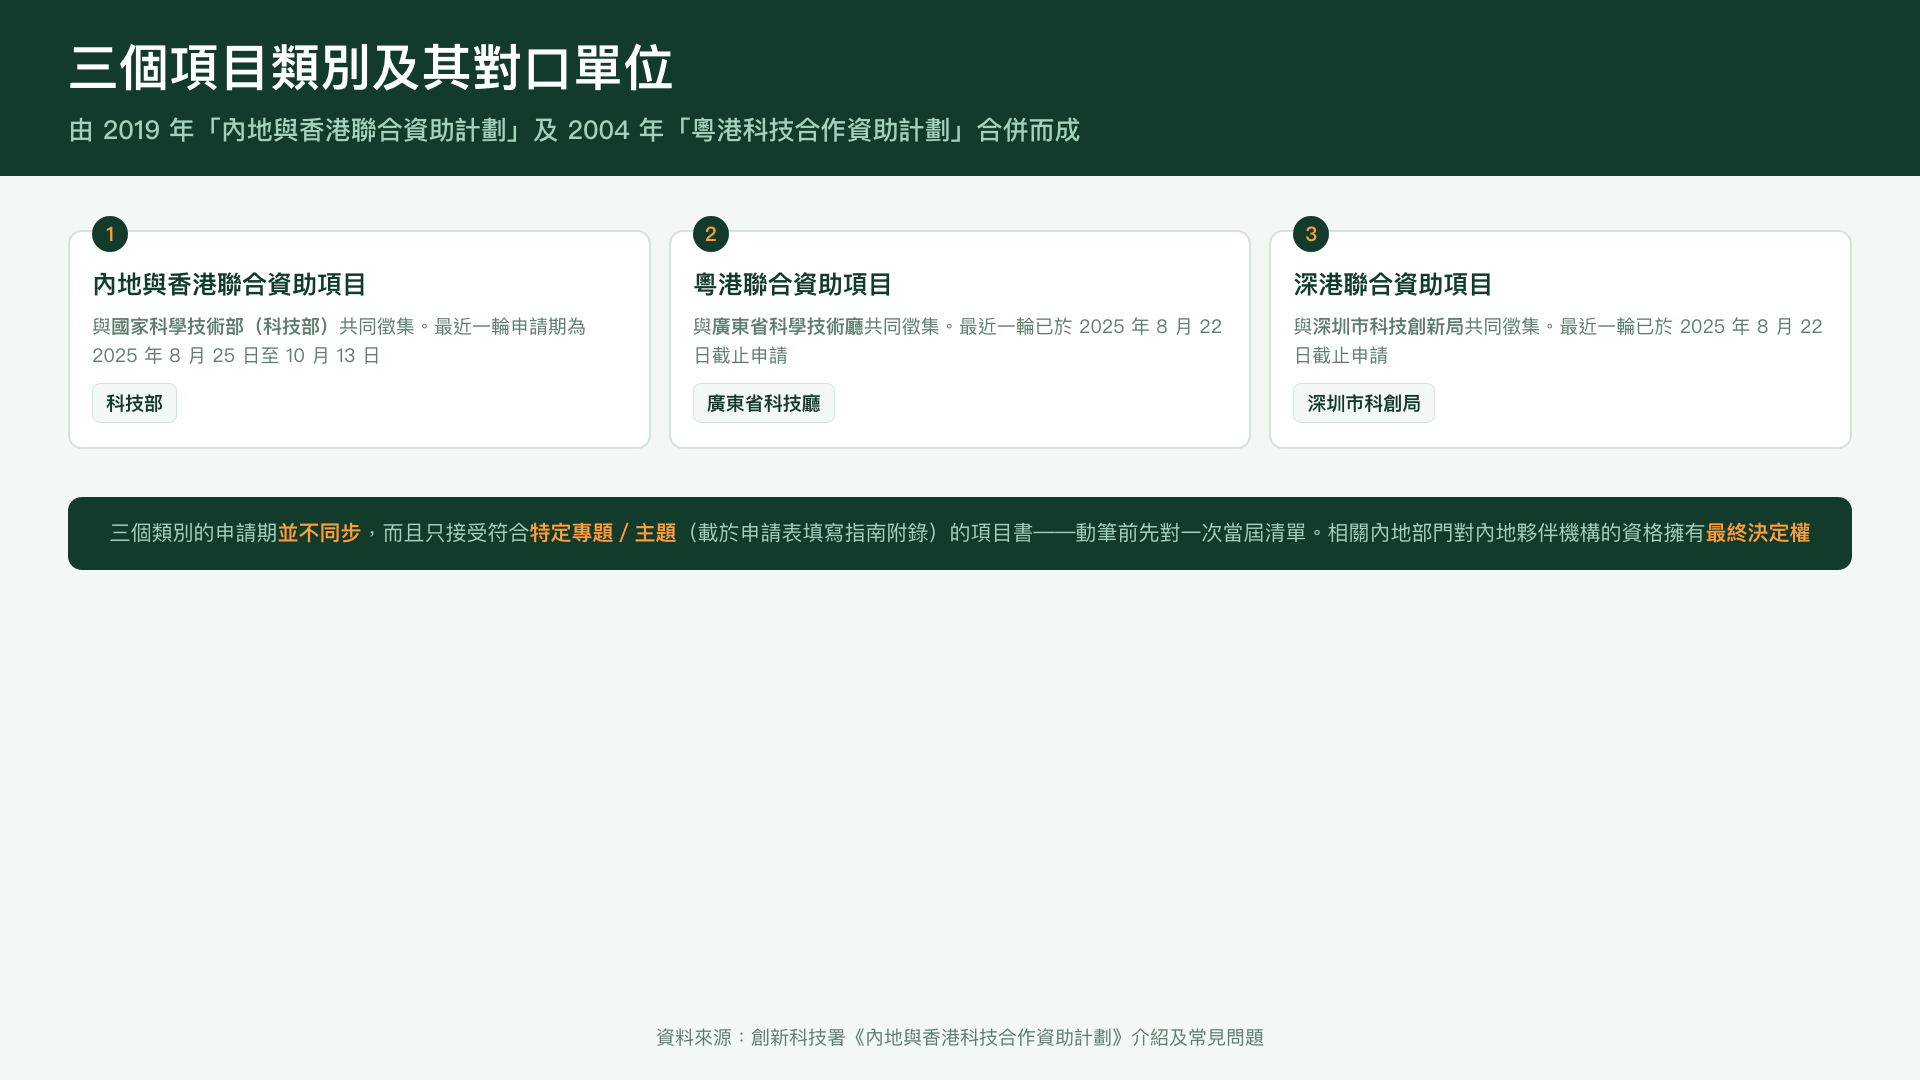Screen dimensions: 1920x1080
Task: Click the slide title 三個項目類別及其對口單位
Action: 371,68
